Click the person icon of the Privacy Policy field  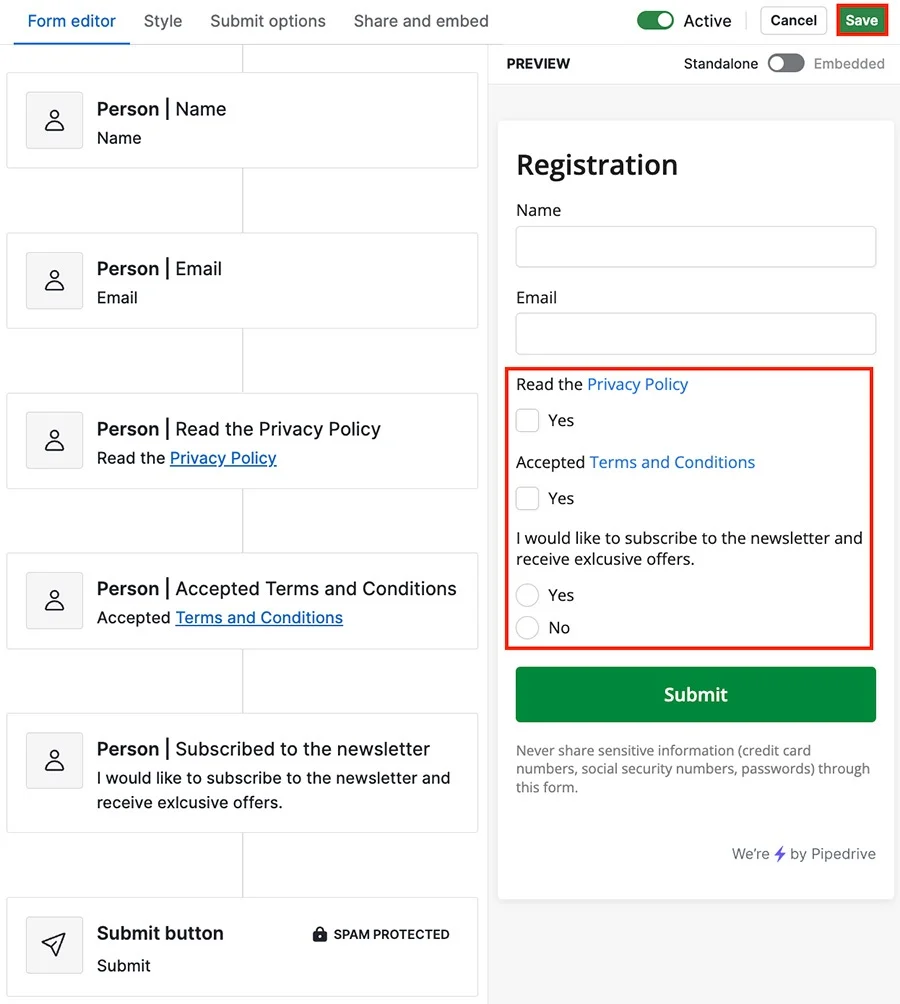click(x=54, y=441)
